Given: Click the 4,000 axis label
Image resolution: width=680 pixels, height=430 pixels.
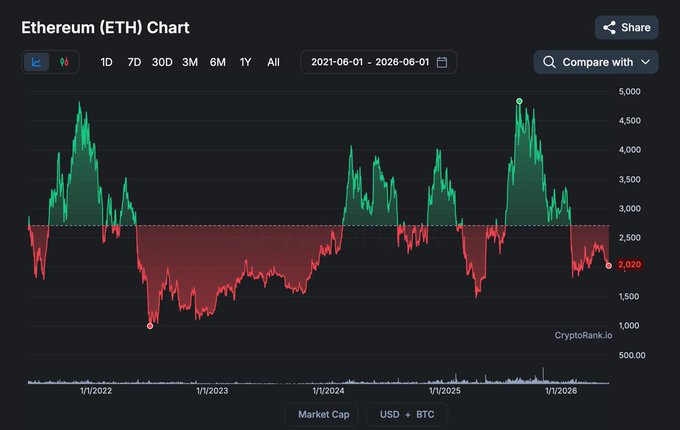Looking at the screenshot, I should [629, 150].
